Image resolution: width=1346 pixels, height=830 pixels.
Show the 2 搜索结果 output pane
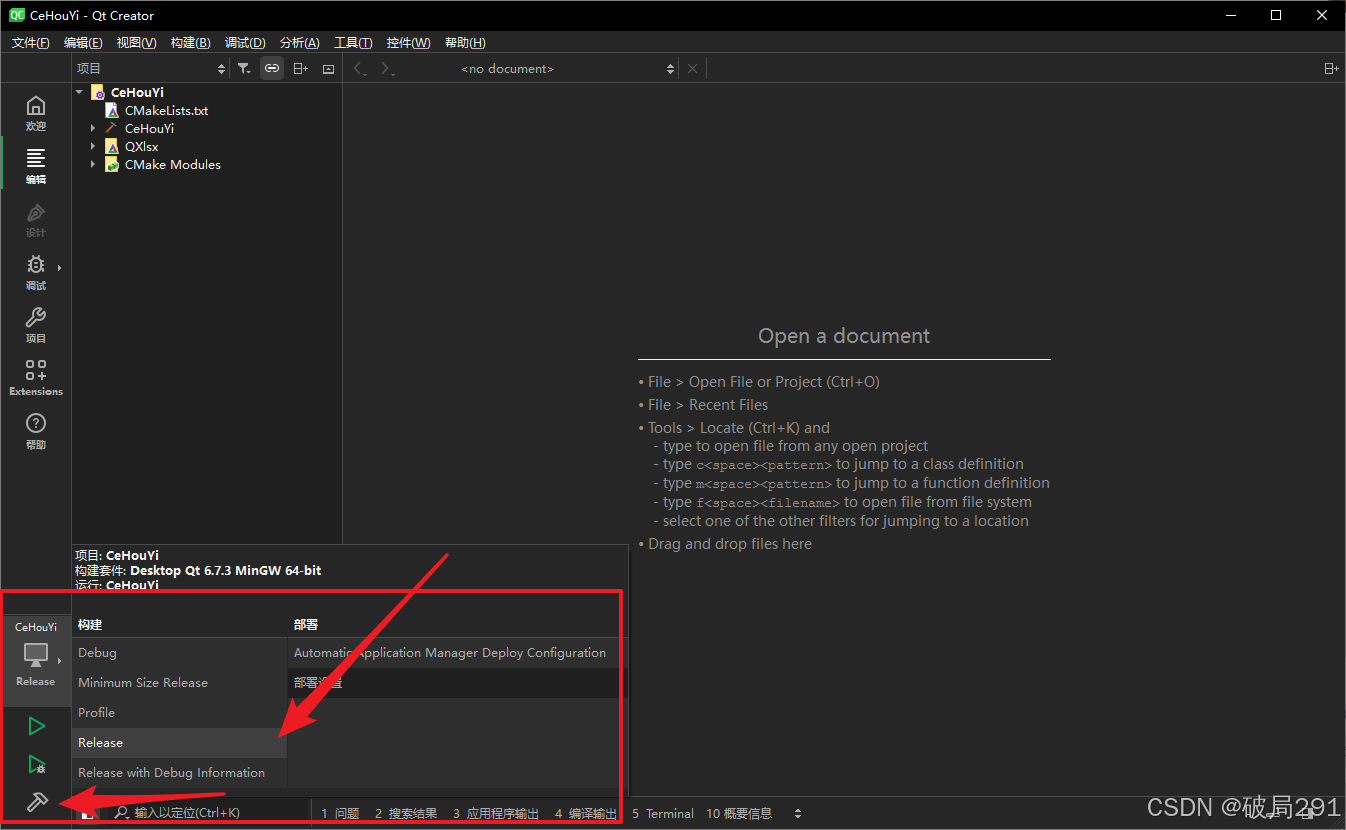click(x=406, y=813)
